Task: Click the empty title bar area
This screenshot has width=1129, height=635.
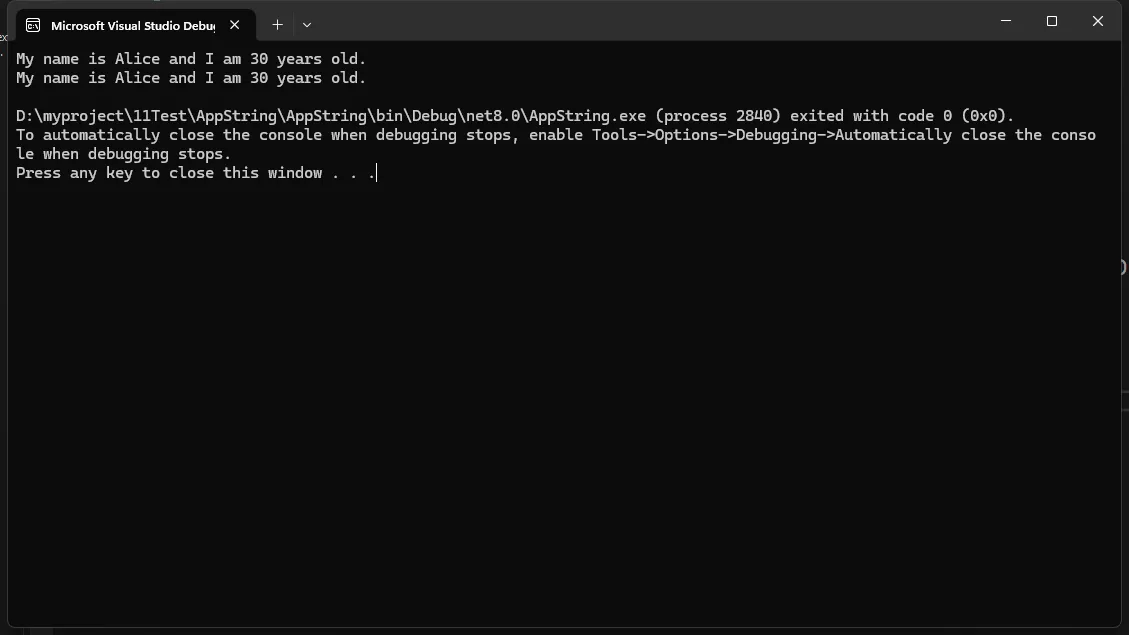Action: click(x=648, y=21)
